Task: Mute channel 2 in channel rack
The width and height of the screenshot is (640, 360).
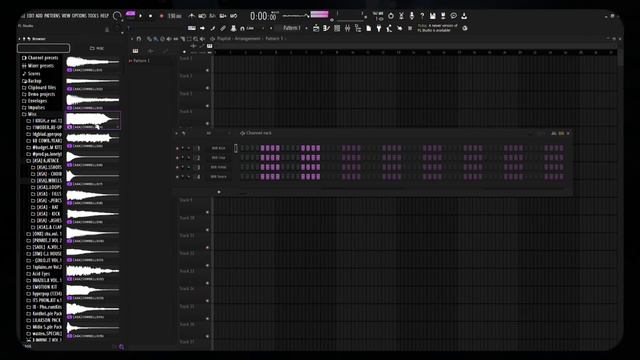Action: tap(177, 158)
